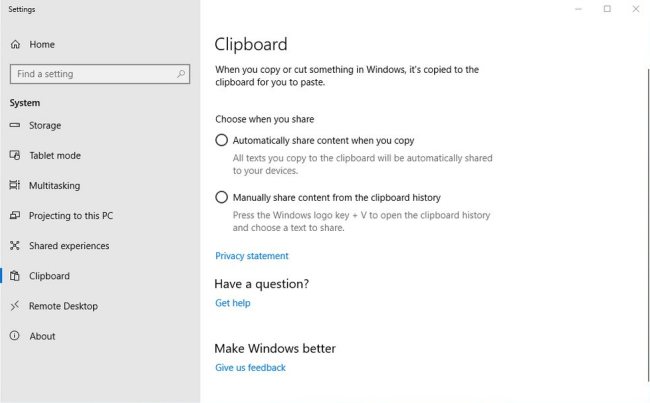Click the vertical scrollbar on right edge

coord(648,224)
